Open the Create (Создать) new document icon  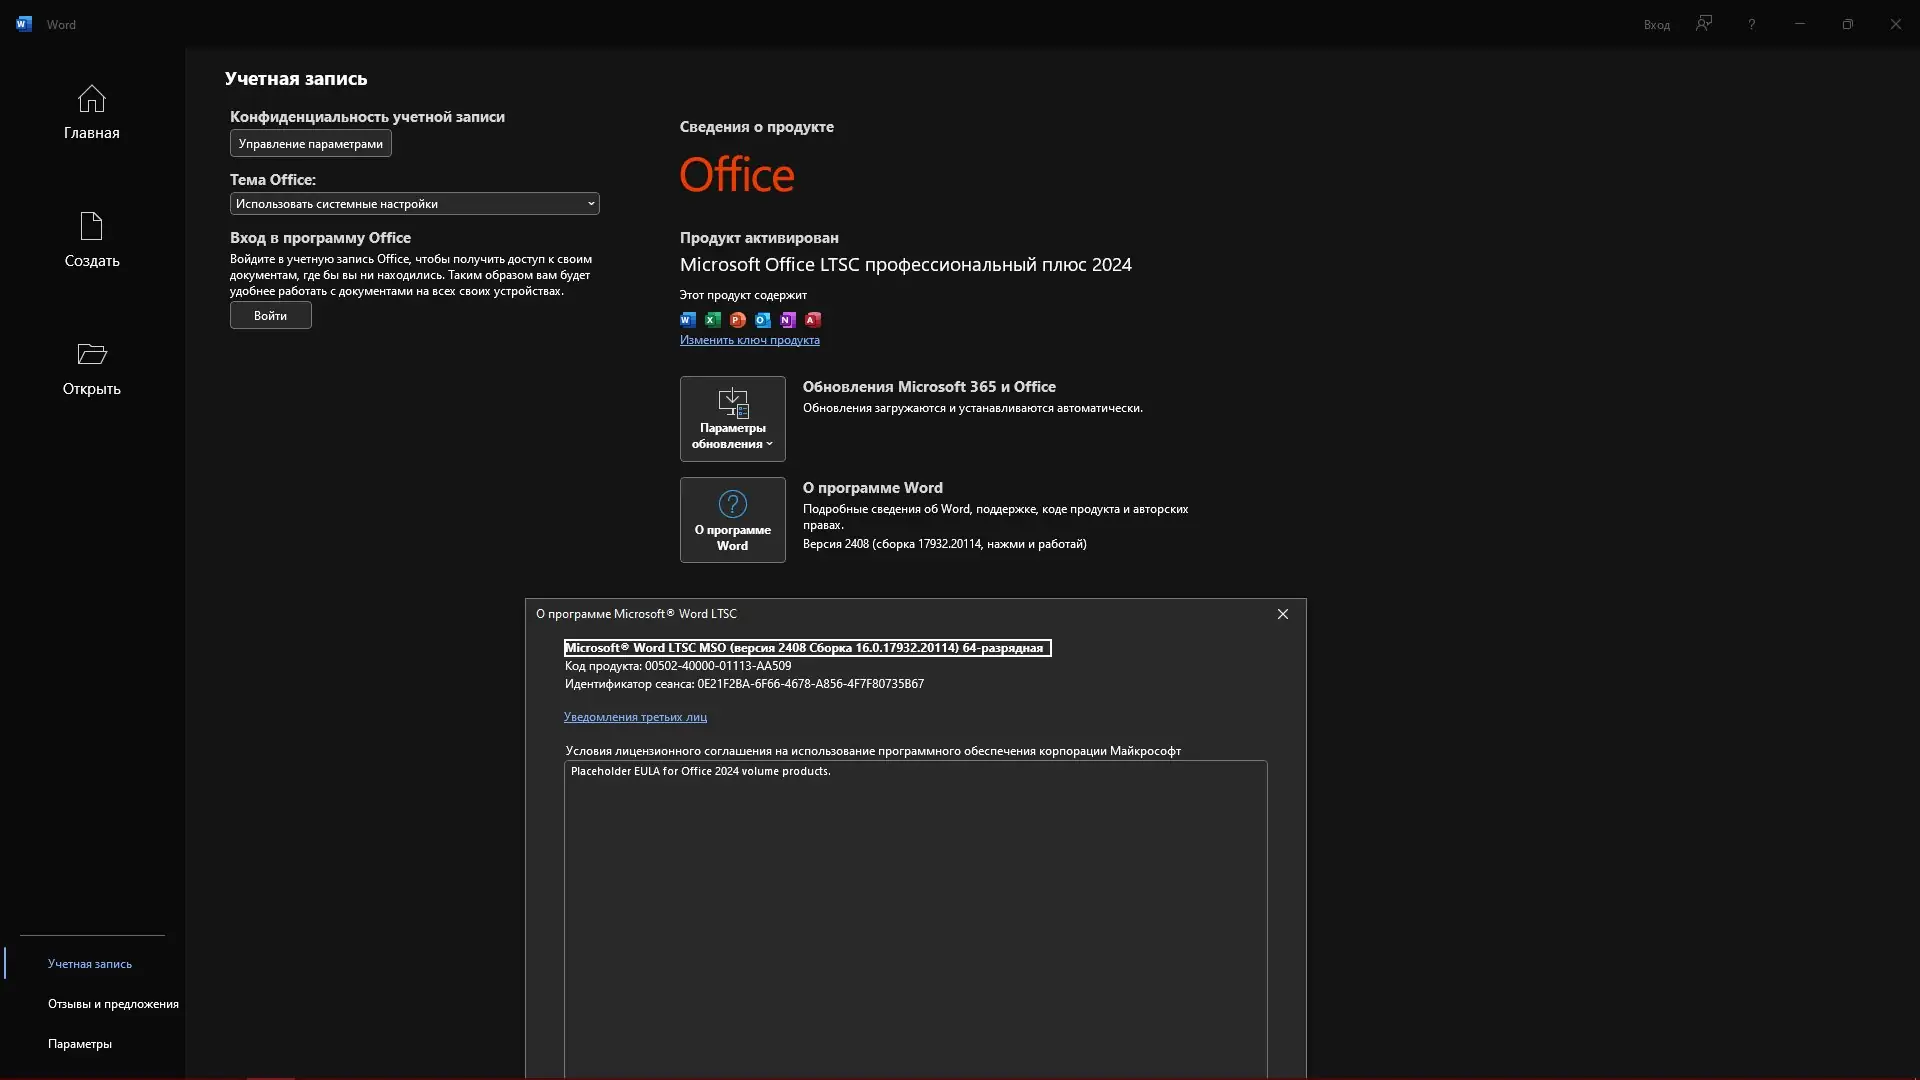point(91,226)
